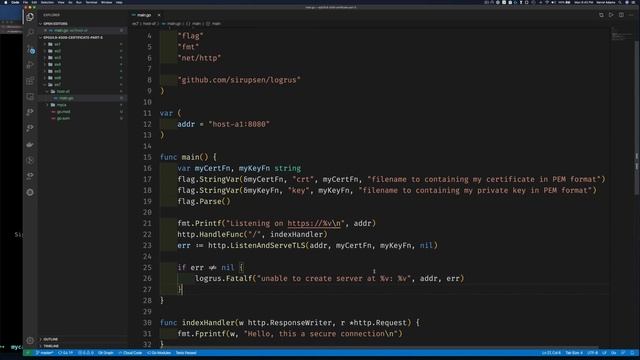Screen dimensions: 640x360
Task: Open the File menu
Action: coord(25,2)
